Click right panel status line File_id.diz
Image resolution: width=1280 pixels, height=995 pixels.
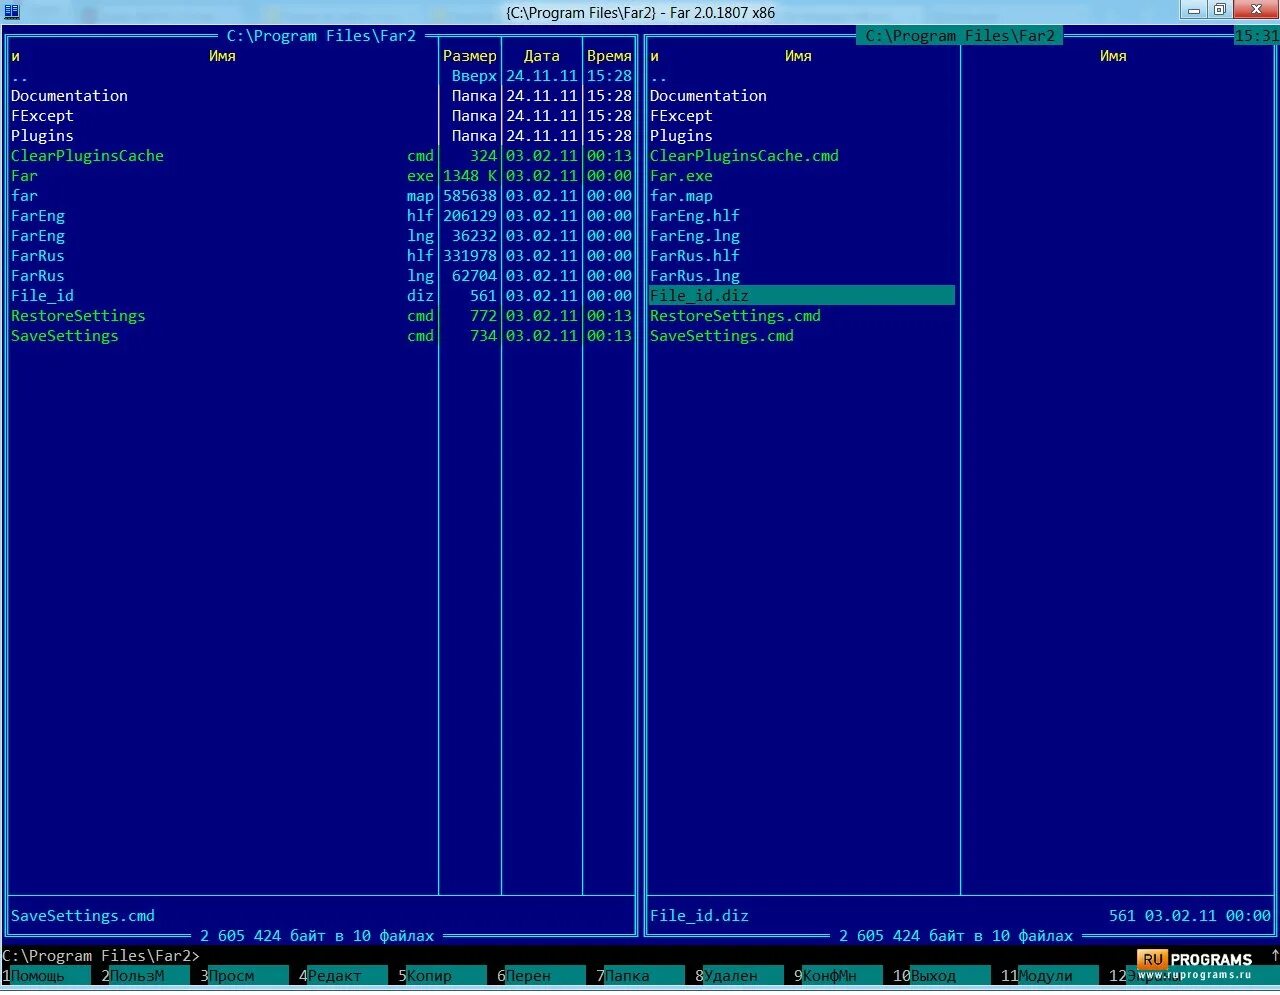(699, 916)
